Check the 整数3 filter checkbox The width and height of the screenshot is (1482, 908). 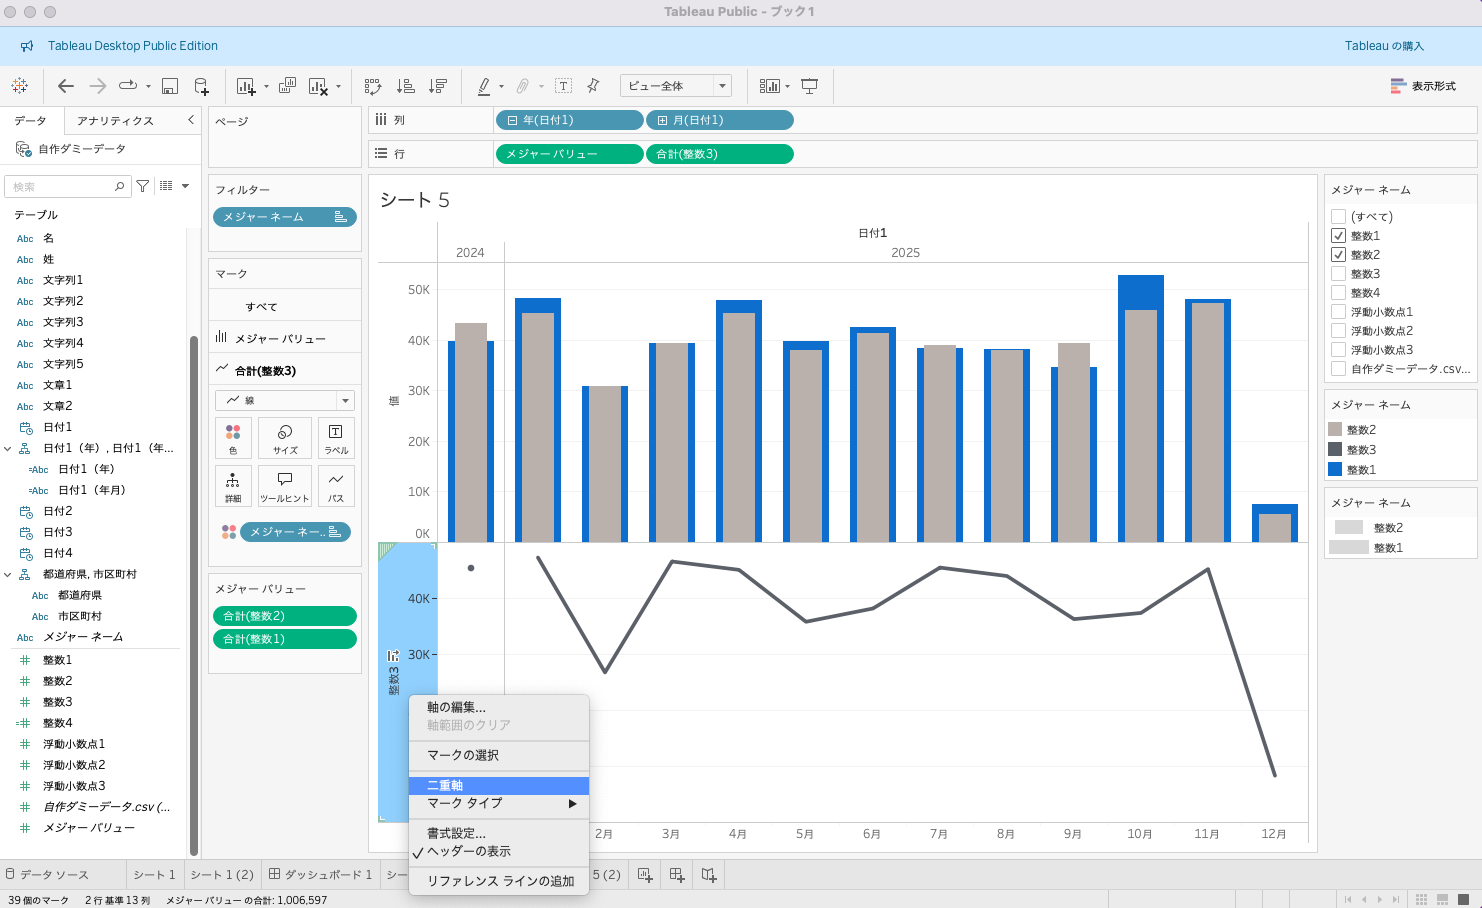[x=1338, y=274]
